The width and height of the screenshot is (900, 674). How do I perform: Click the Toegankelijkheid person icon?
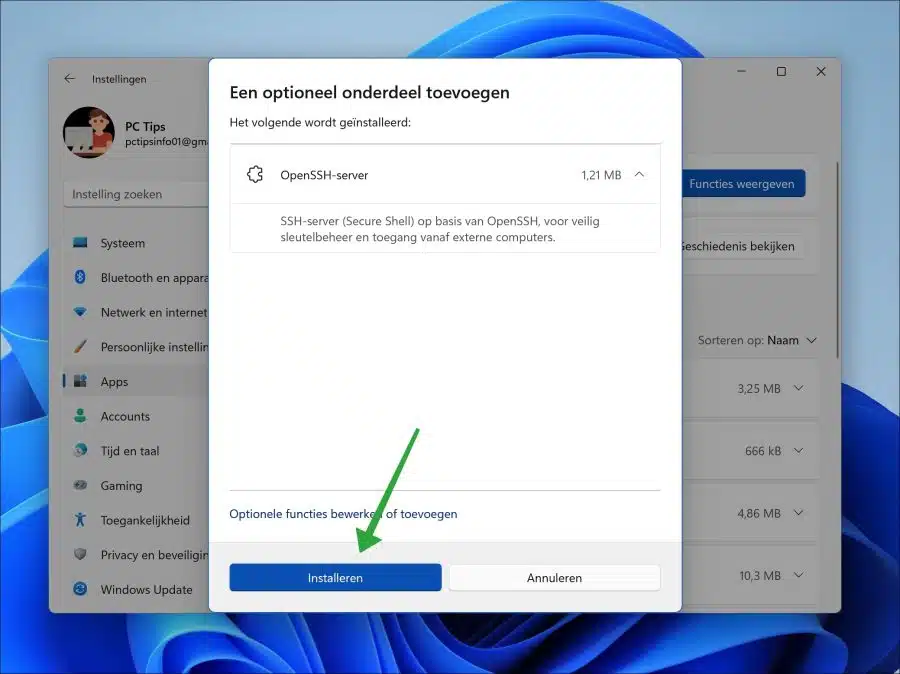pos(80,520)
